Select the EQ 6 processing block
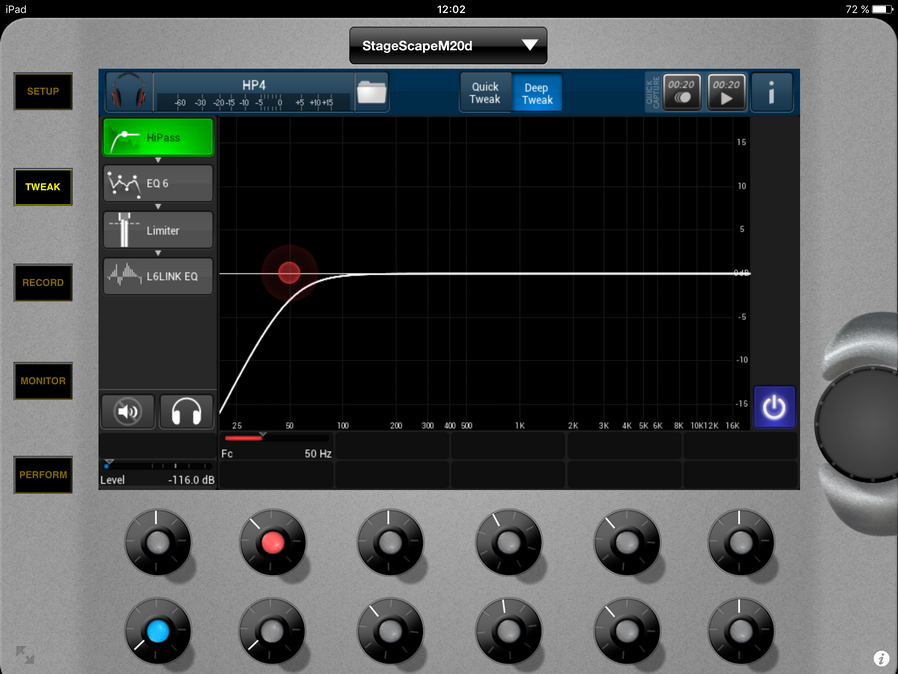 pos(158,184)
